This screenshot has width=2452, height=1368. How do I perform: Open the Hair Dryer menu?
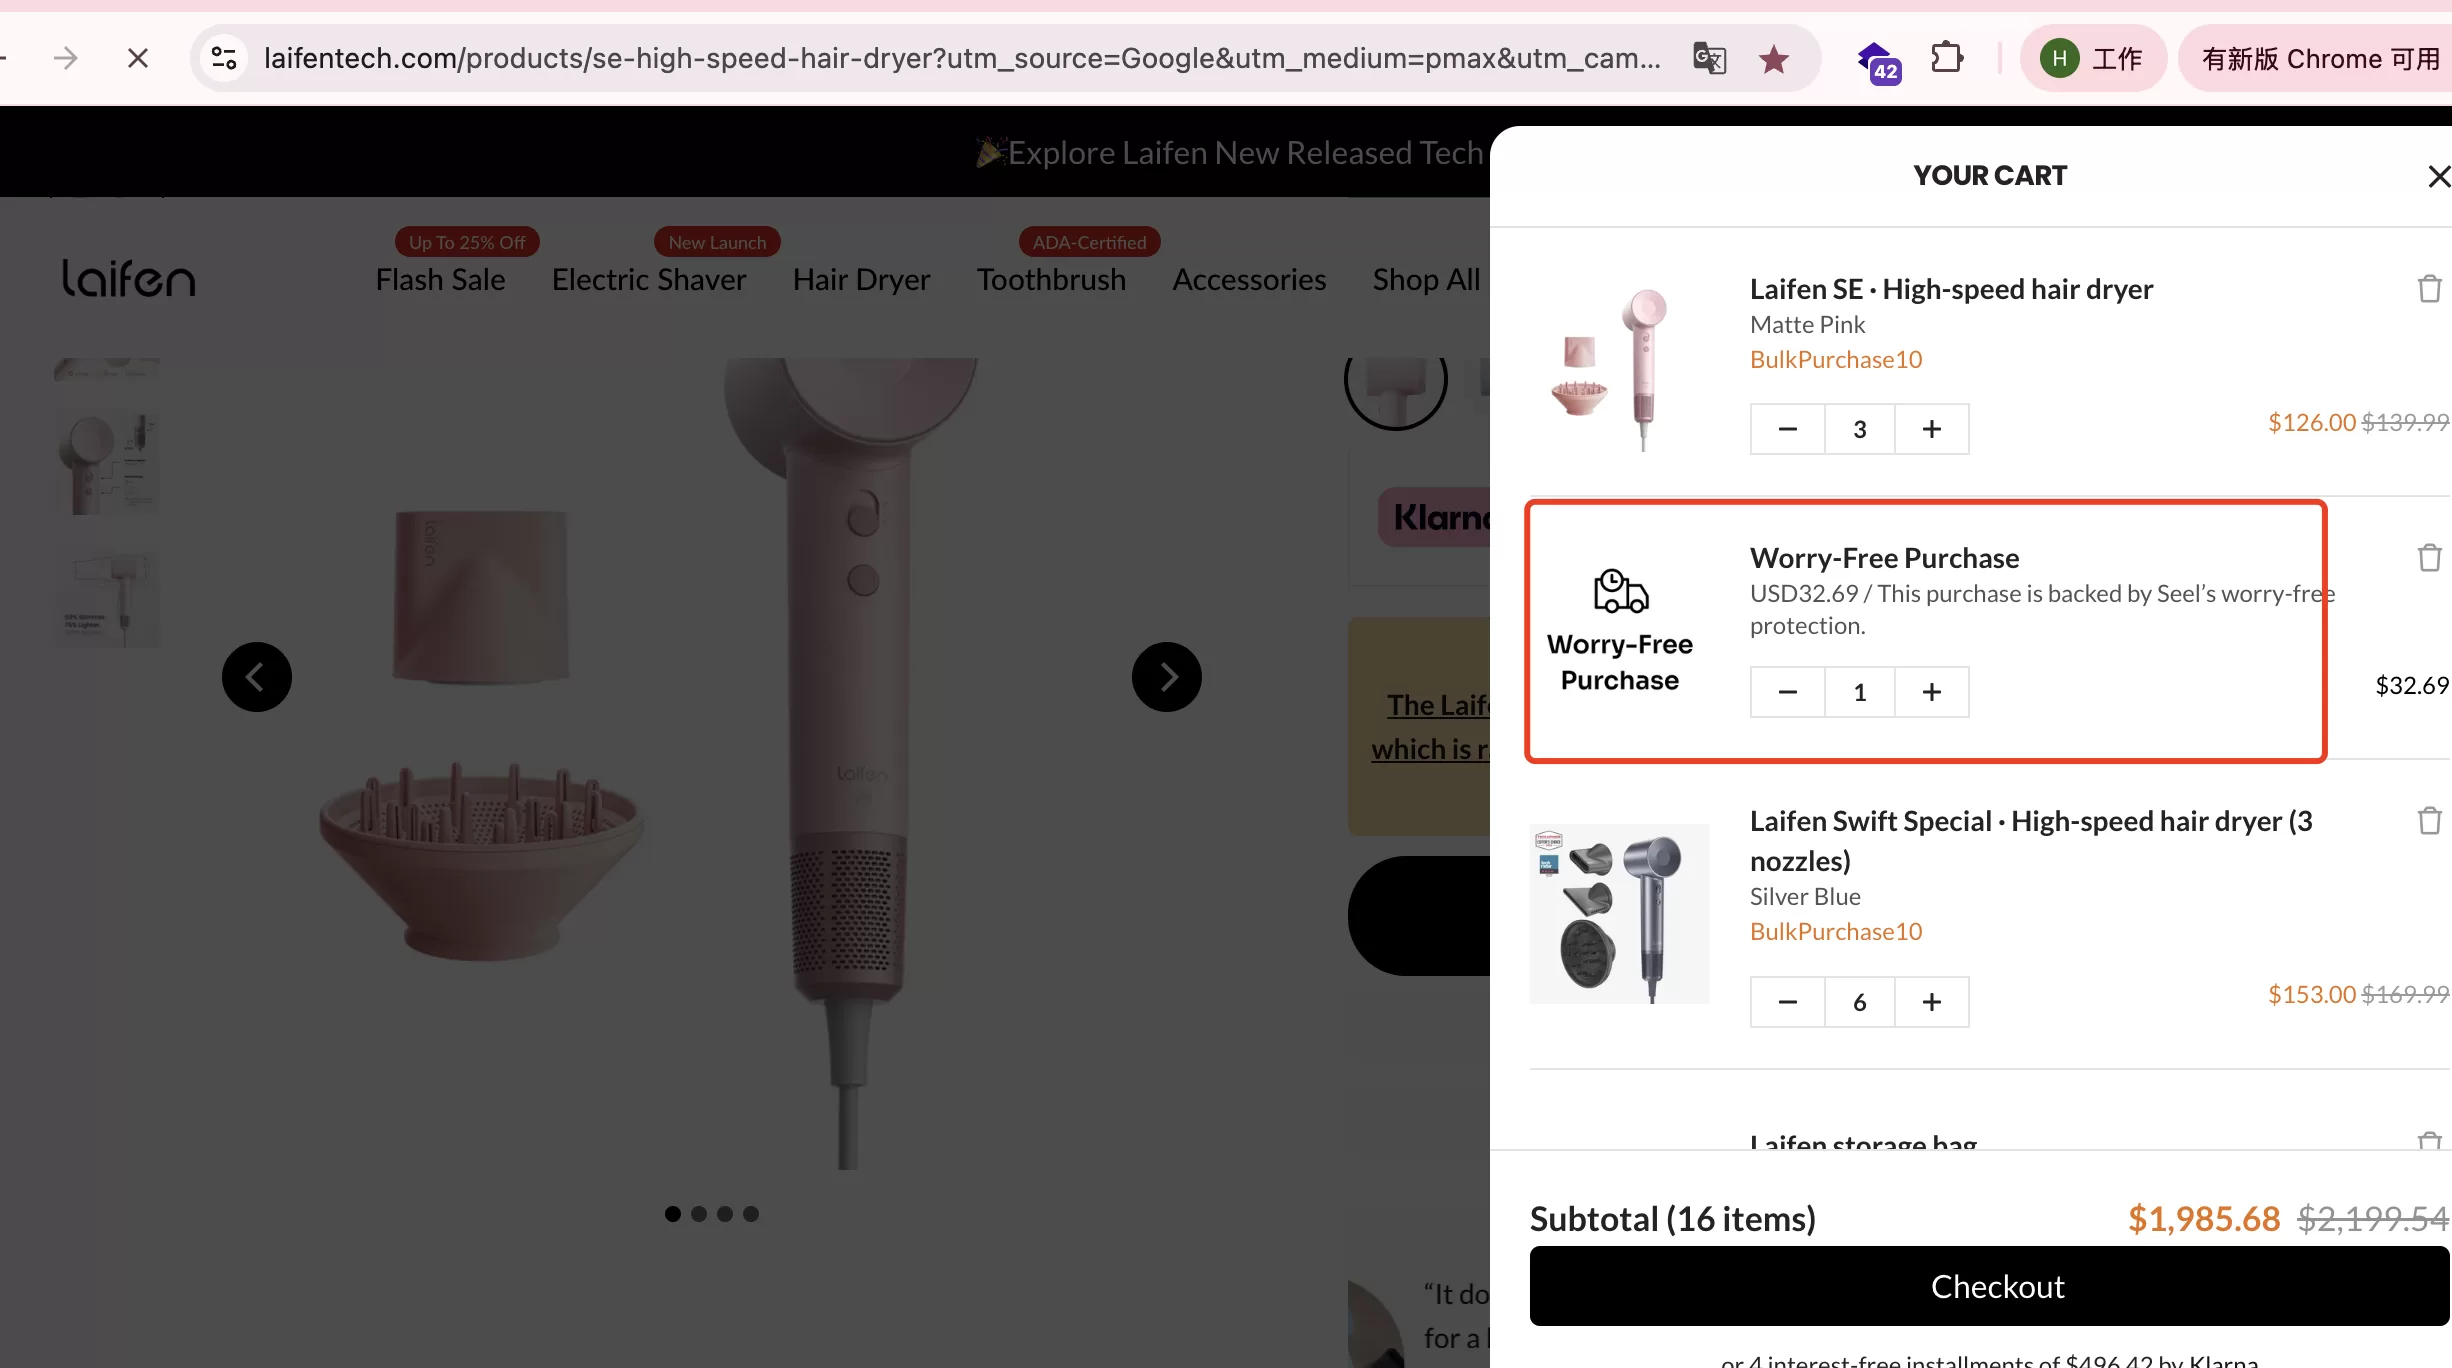coord(861,280)
